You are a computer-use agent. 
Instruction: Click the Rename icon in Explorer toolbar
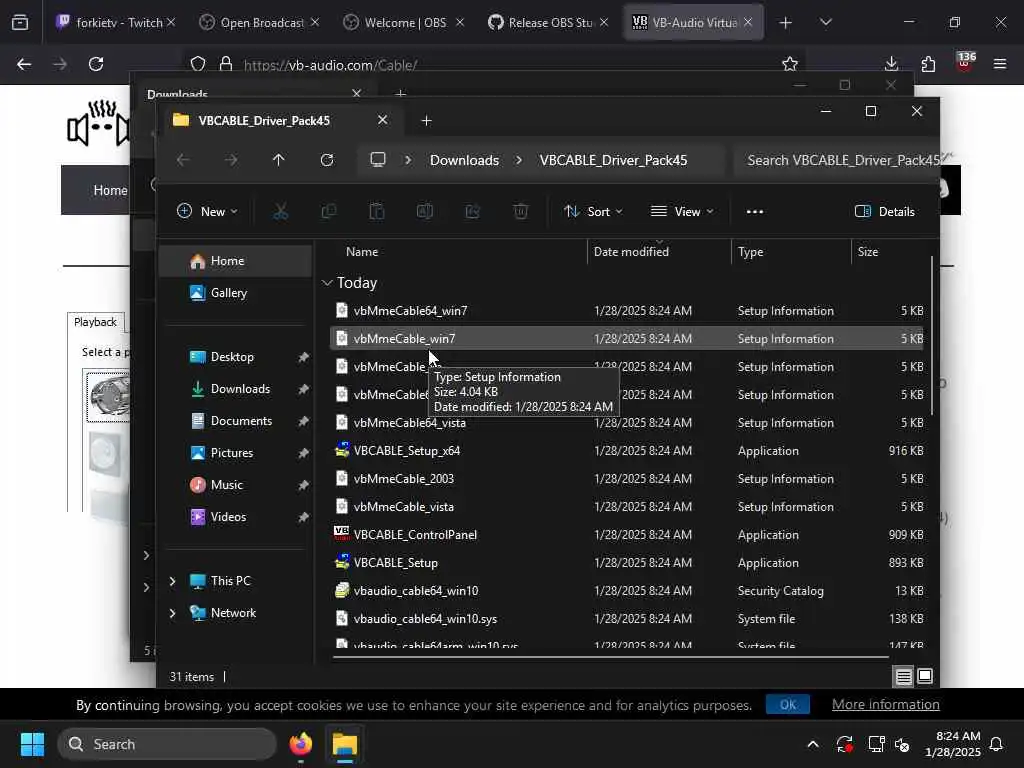(x=424, y=211)
